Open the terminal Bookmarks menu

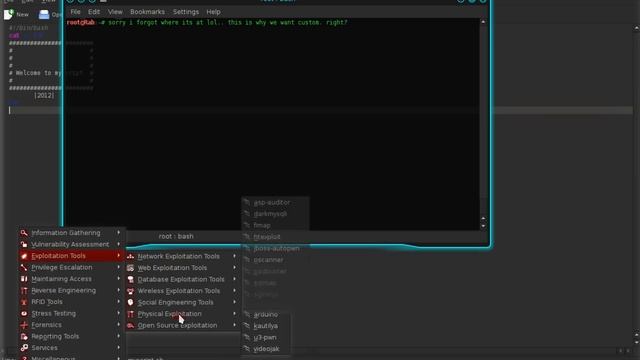[147, 12]
